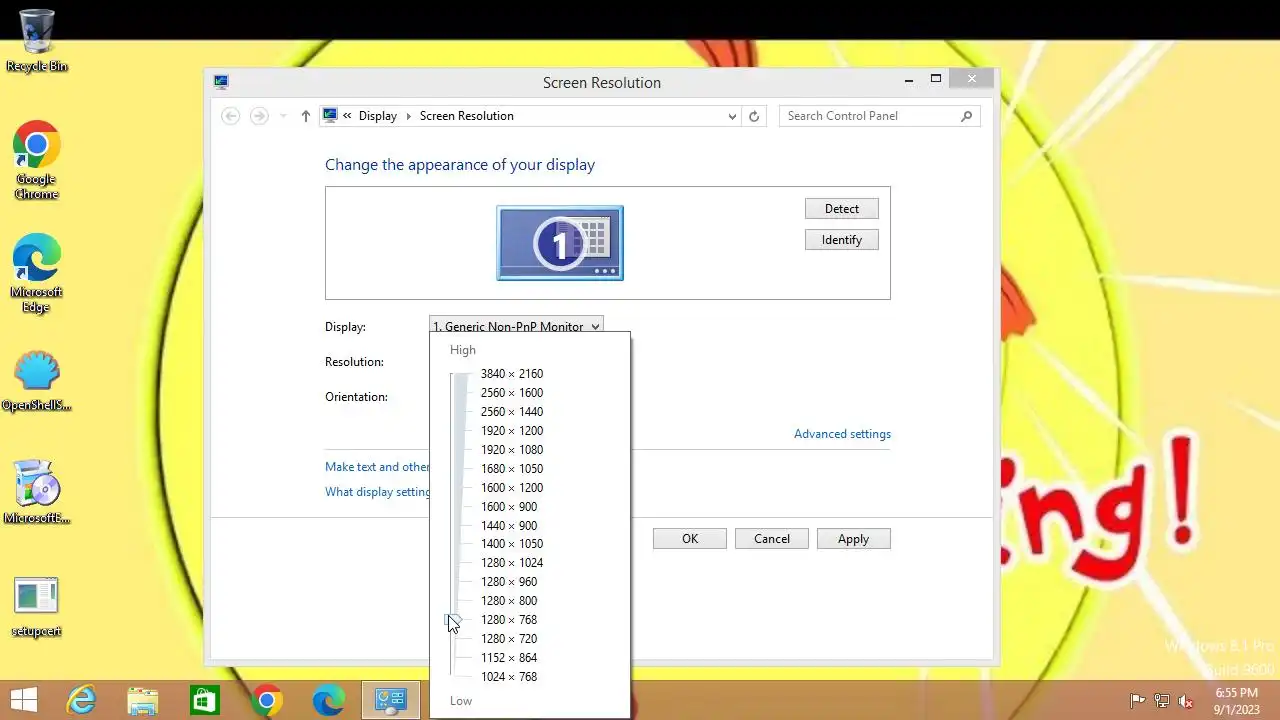Click the Identify button

point(842,240)
